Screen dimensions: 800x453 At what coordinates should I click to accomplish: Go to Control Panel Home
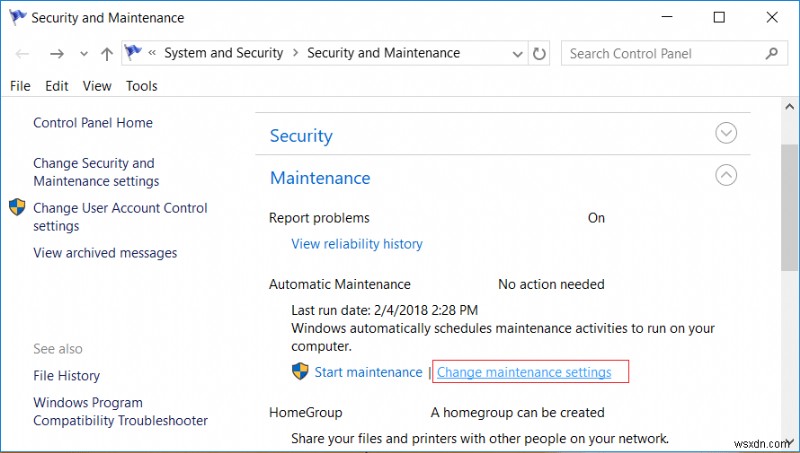[x=93, y=123]
